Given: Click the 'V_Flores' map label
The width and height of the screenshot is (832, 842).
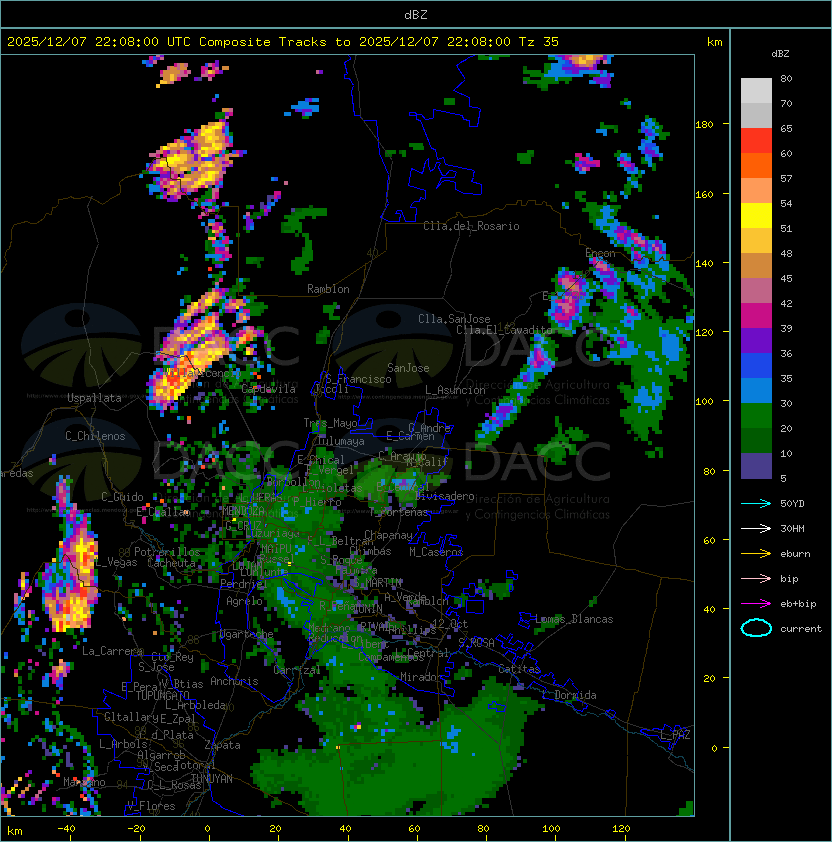Looking at the screenshot, I should (151, 806).
